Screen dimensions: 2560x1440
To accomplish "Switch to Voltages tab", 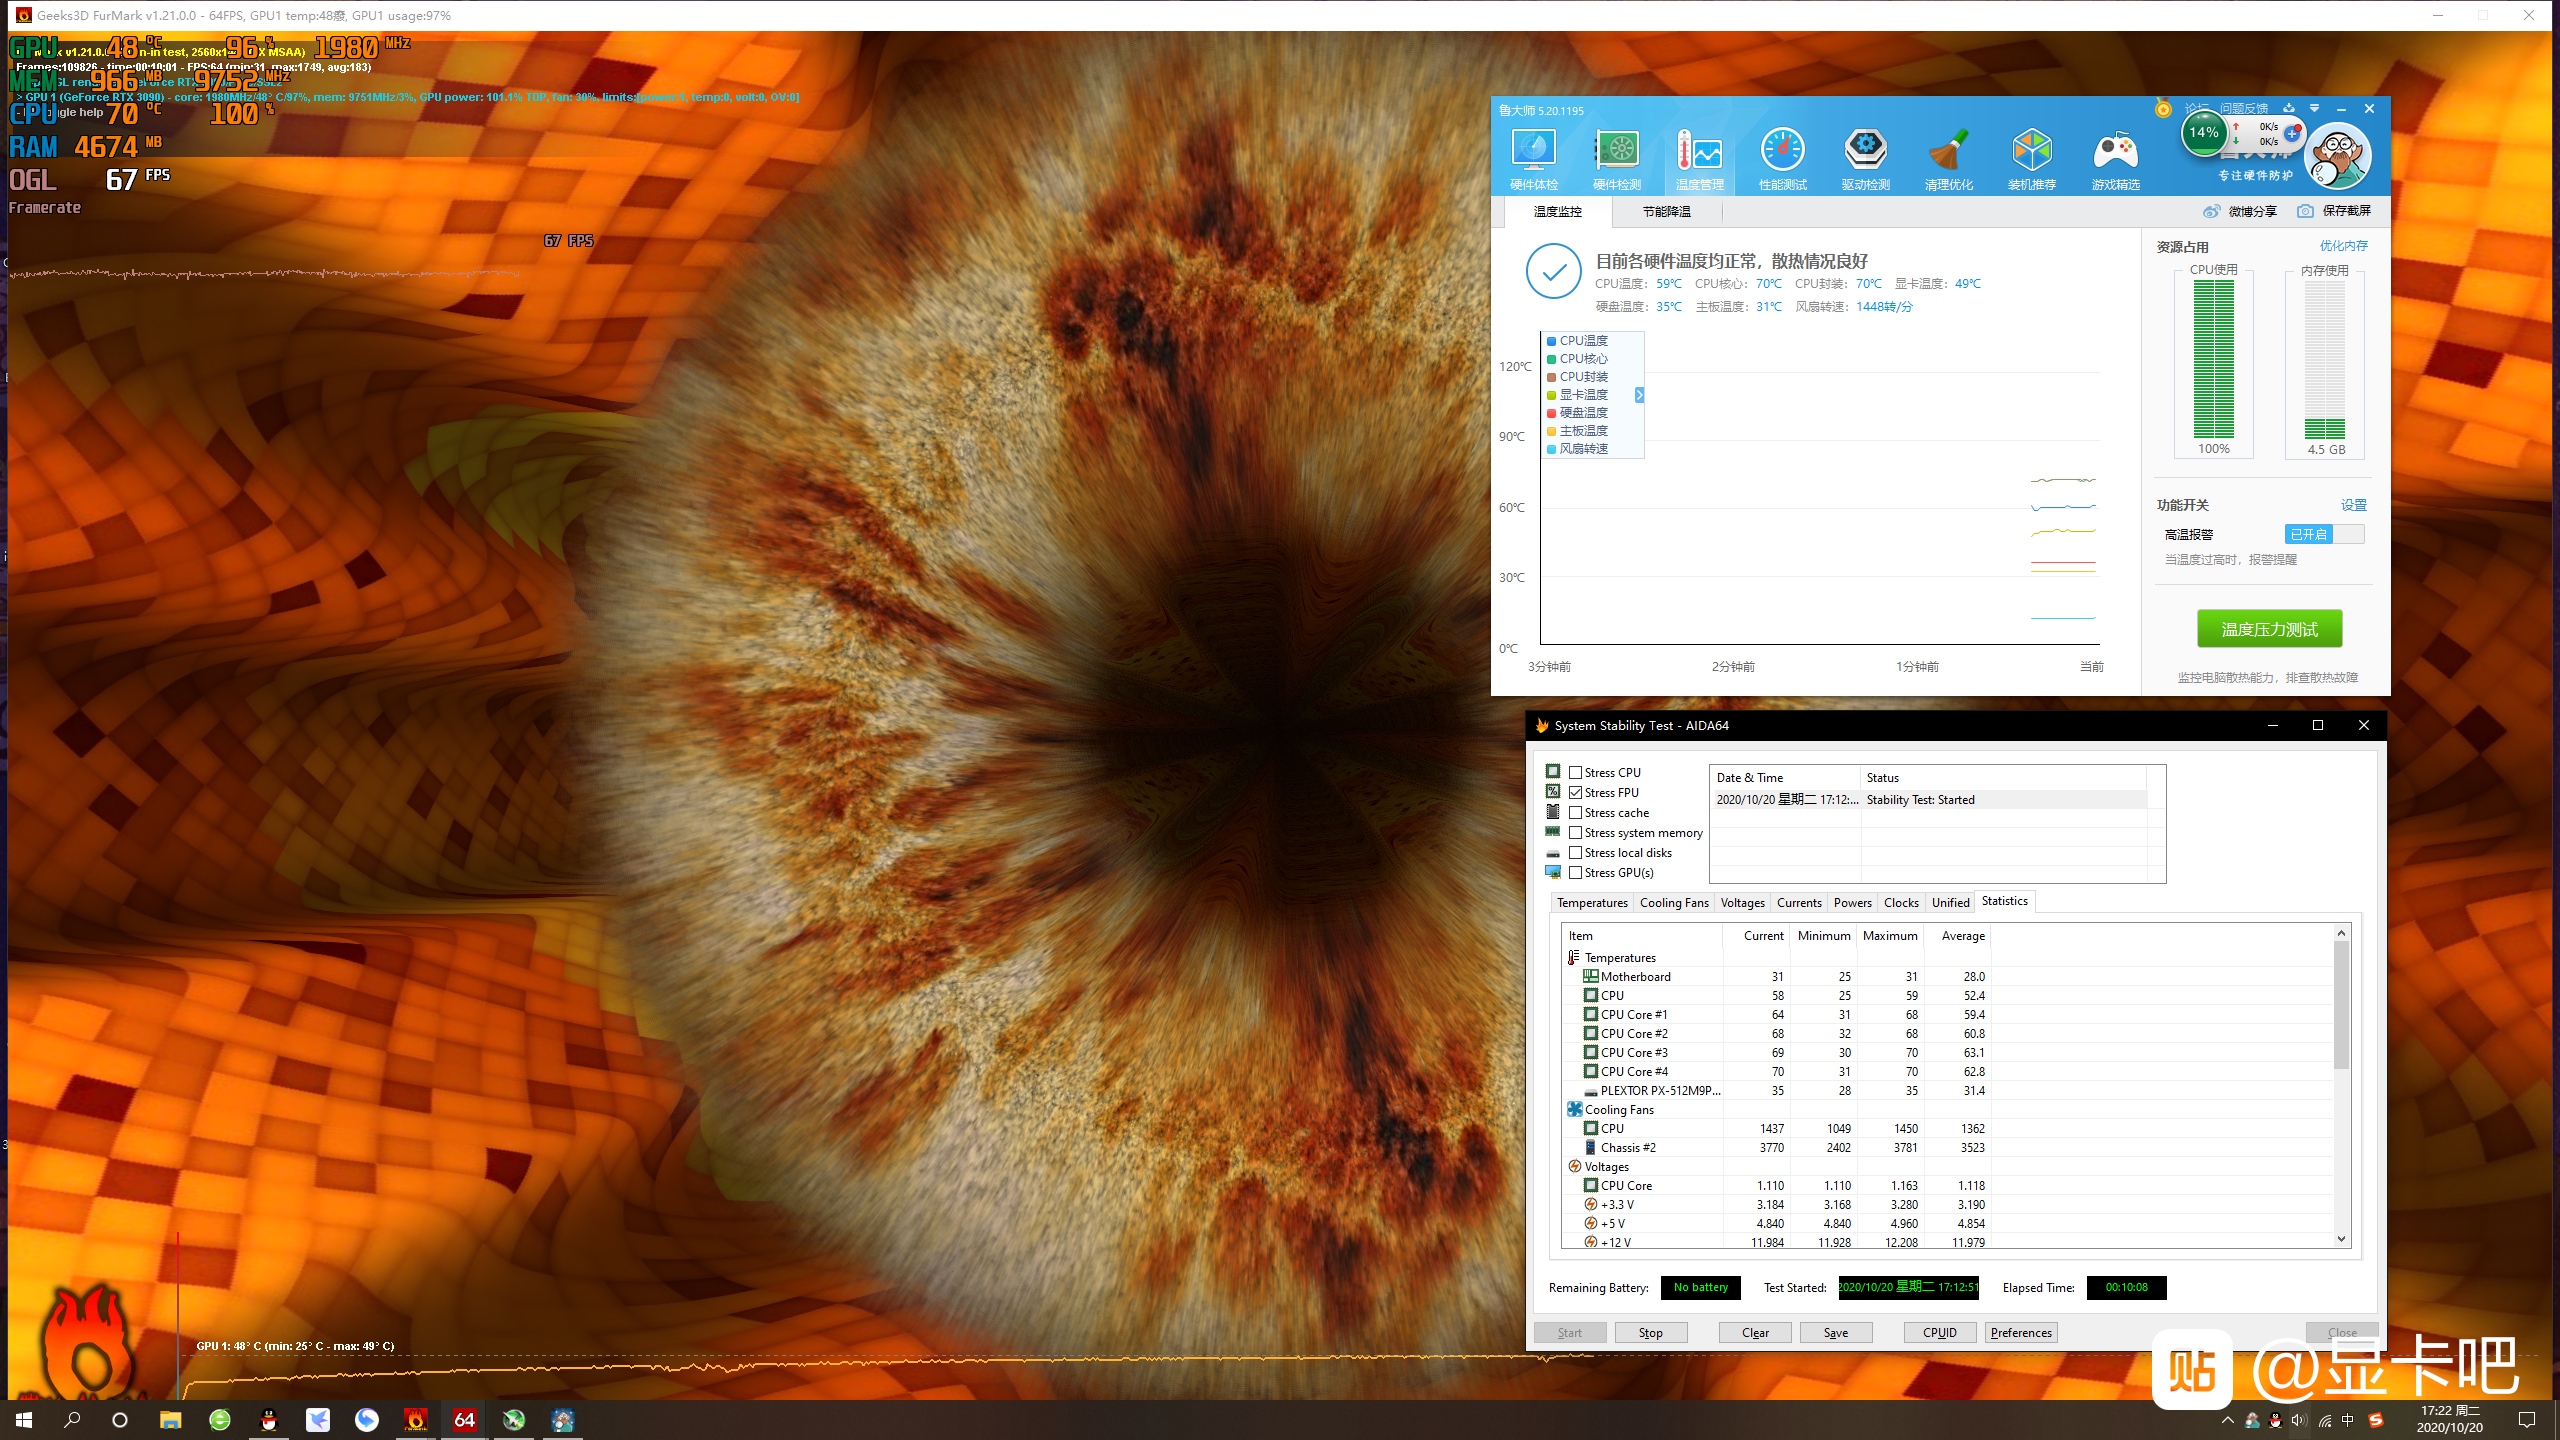I will pos(1742,902).
